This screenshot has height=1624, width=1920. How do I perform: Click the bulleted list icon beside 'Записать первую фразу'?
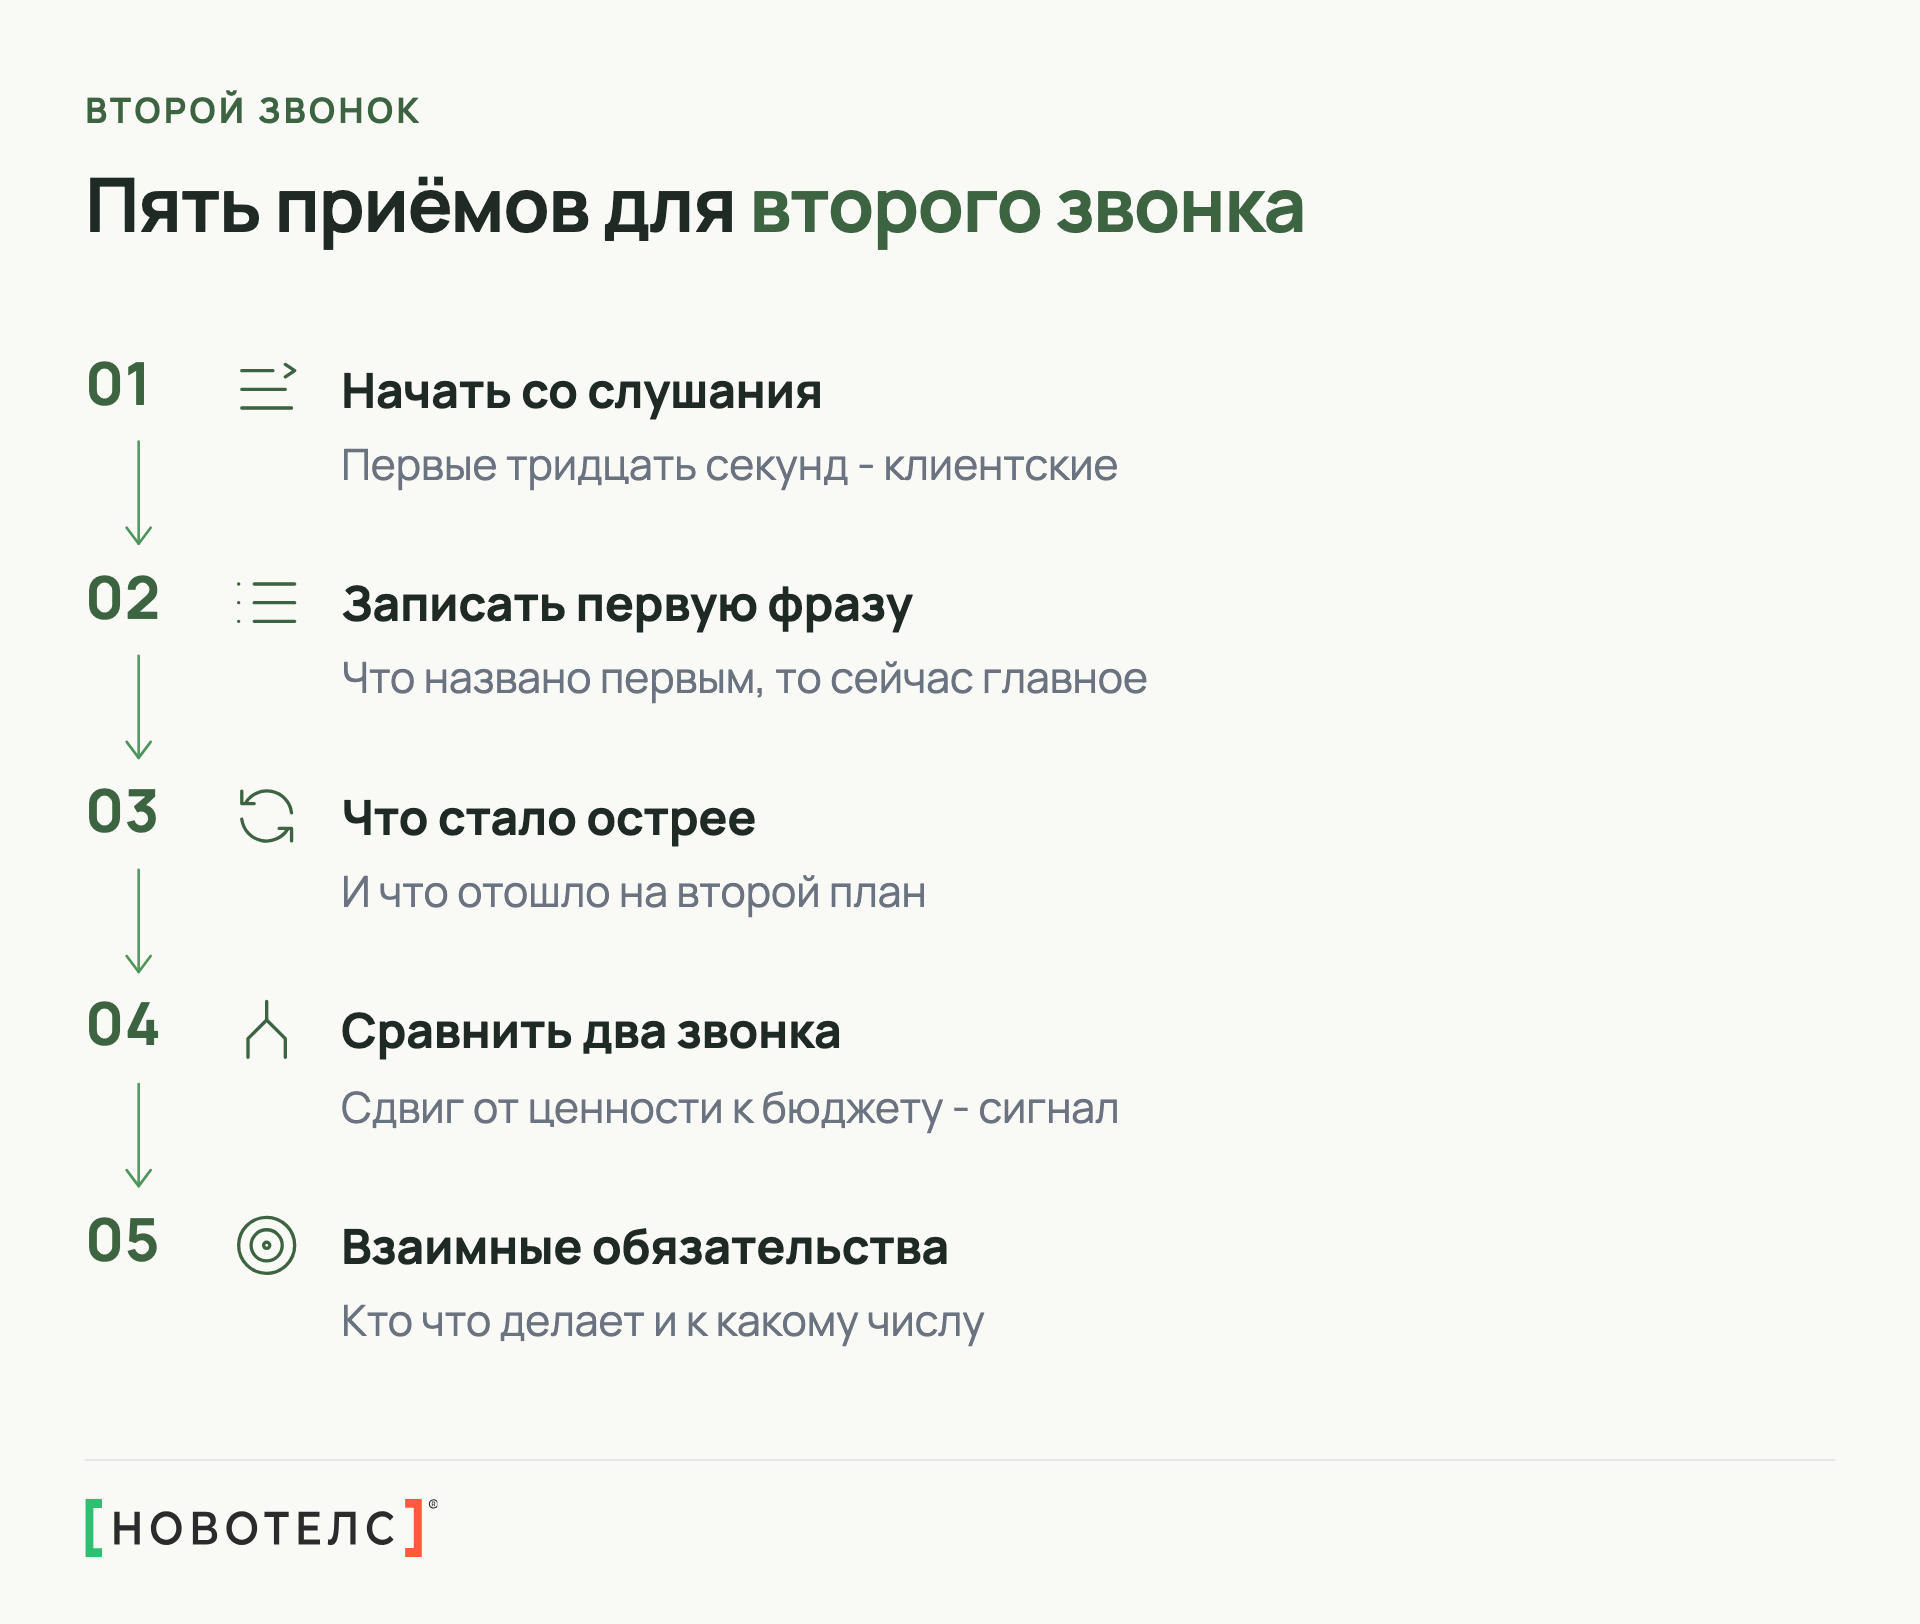(267, 602)
